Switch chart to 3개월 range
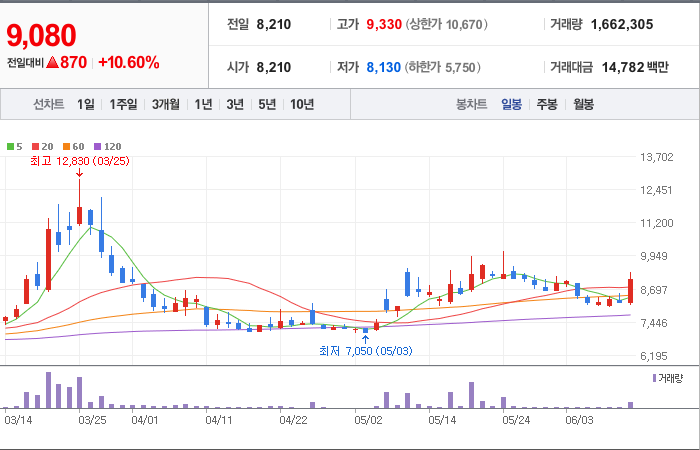The image size is (700, 450). pos(166,104)
